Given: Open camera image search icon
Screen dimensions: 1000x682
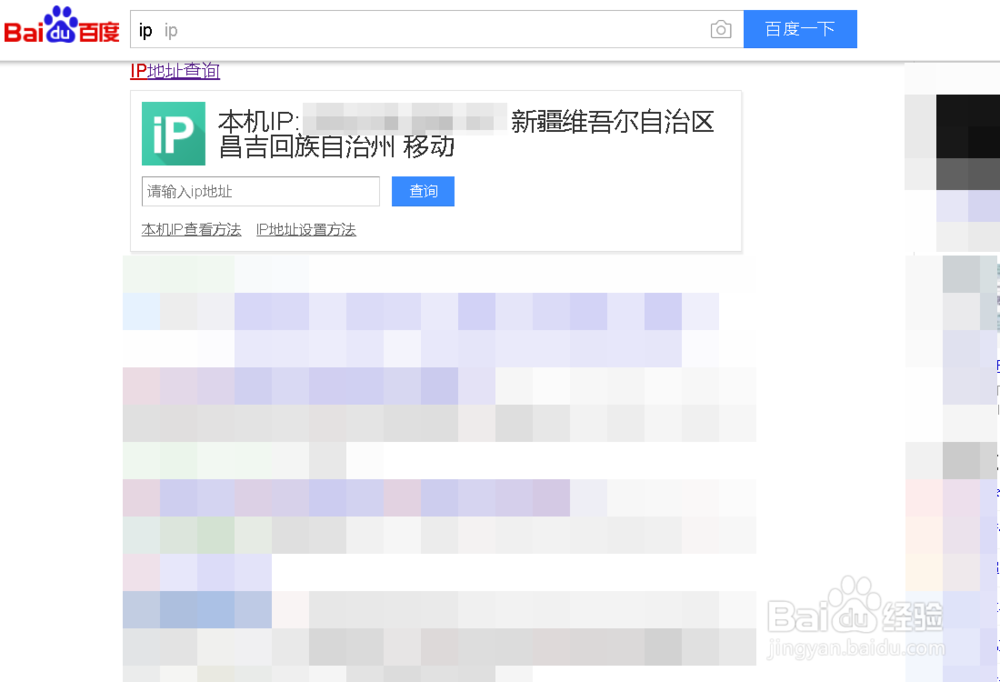Looking at the screenshot, I should [x=721, y=29].
